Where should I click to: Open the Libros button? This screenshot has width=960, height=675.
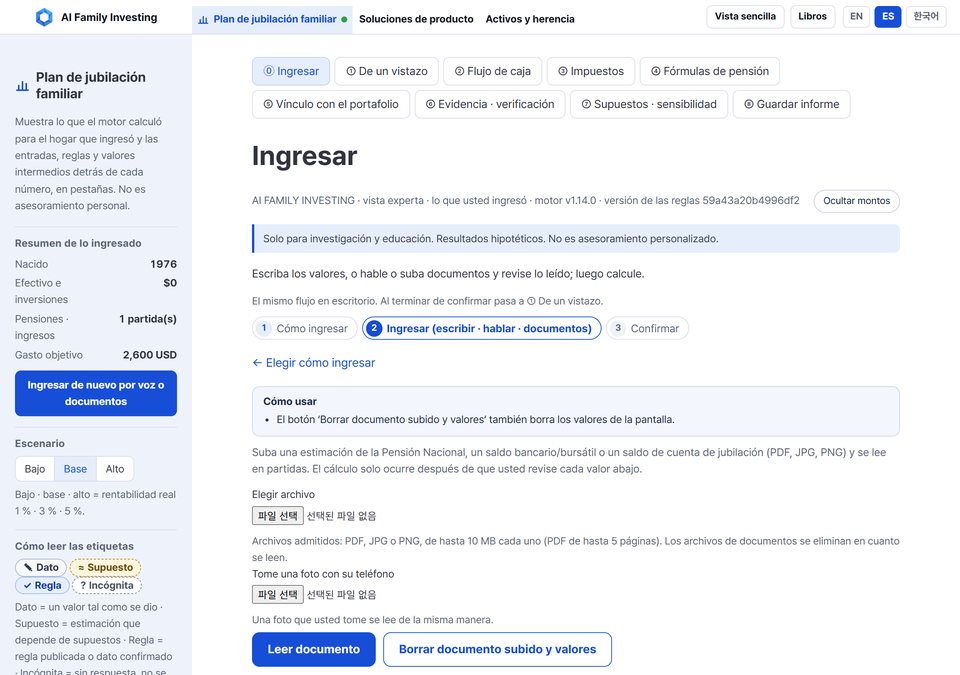[x=812, y=17]
